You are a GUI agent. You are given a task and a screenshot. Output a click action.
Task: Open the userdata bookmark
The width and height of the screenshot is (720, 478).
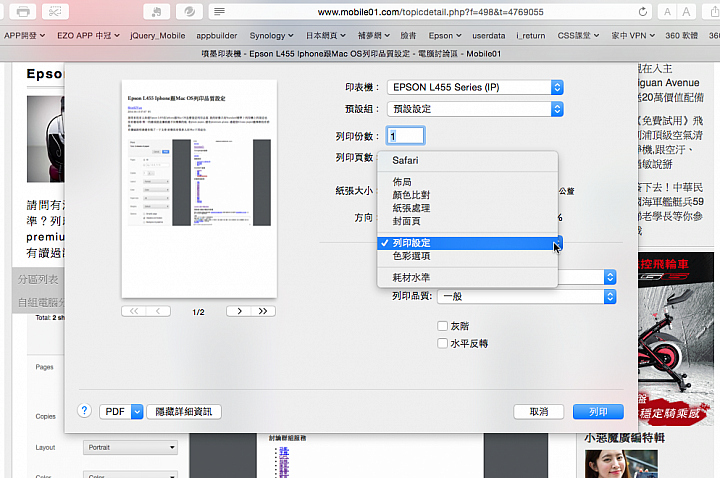pyautogui.click(x=489, y=35)
